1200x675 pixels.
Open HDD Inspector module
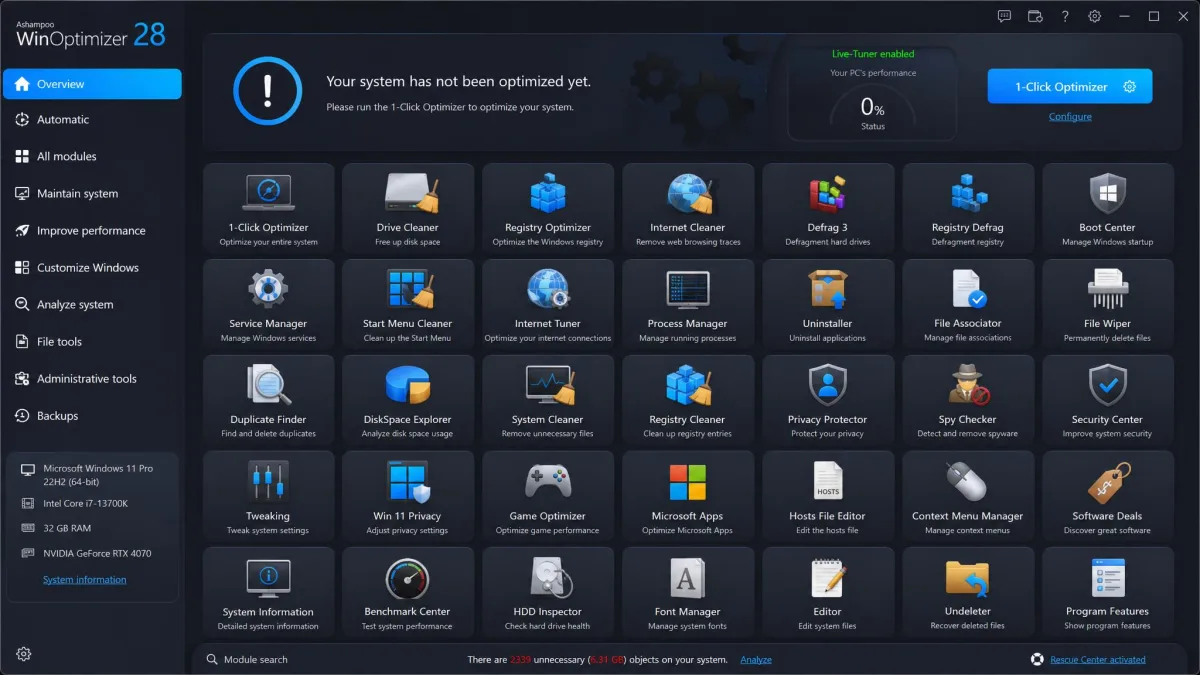pos(548,593)
